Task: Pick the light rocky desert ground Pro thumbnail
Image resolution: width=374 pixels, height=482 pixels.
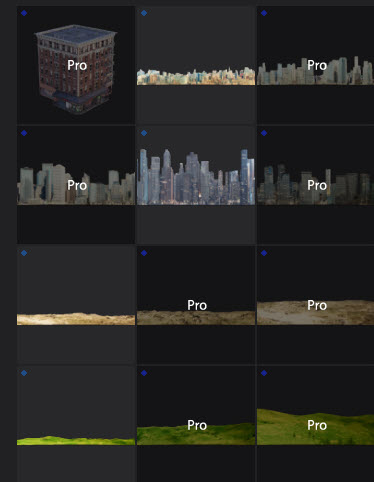Action: tap(315, 305)
